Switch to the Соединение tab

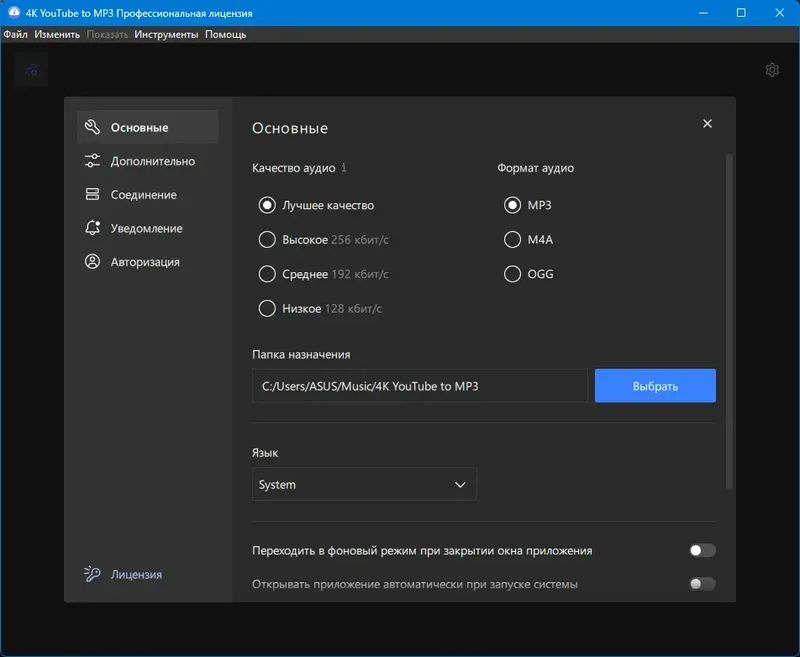[148, 195]
